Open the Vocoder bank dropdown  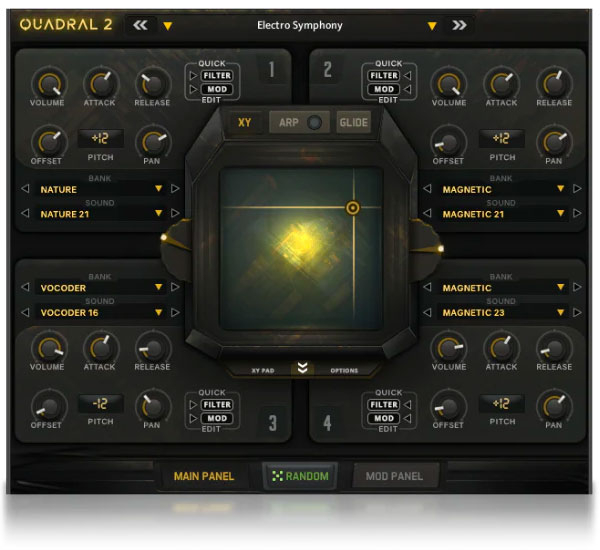[x=158, y=288]
